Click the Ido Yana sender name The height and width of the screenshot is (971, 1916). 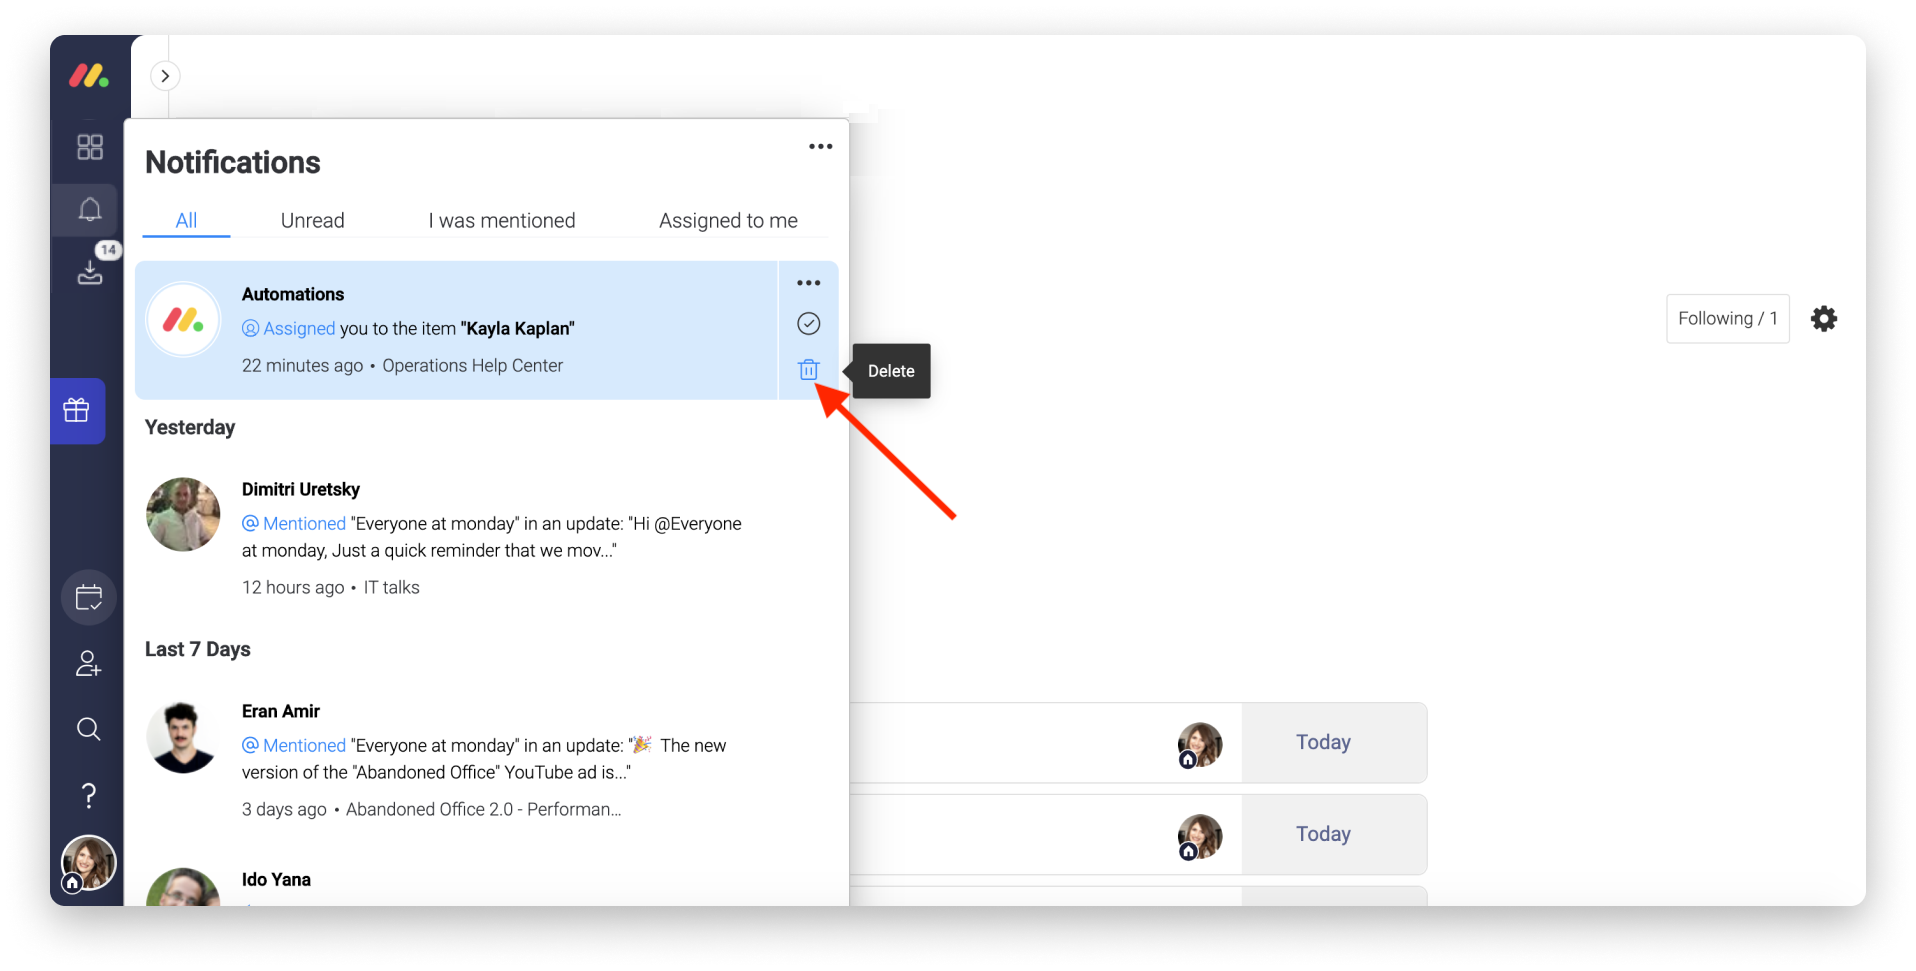276,879
